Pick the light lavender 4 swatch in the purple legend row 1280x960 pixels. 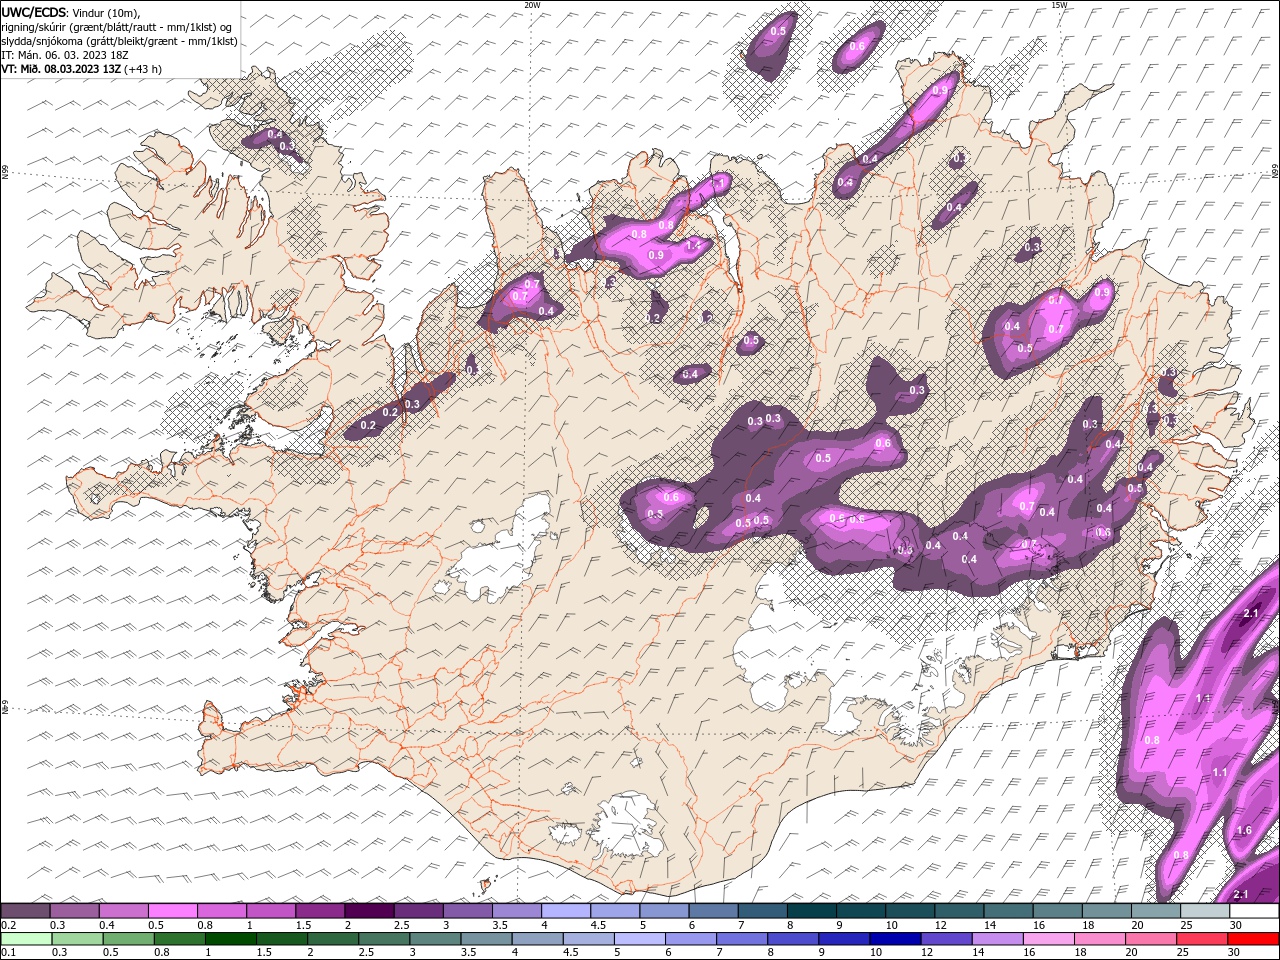(566, 911)
